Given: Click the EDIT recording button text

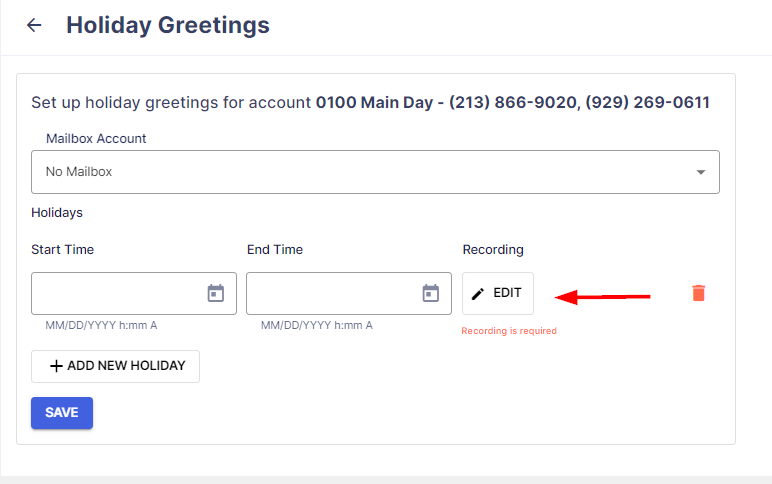Looking at the screenshot, I should [x=507, y=293].
